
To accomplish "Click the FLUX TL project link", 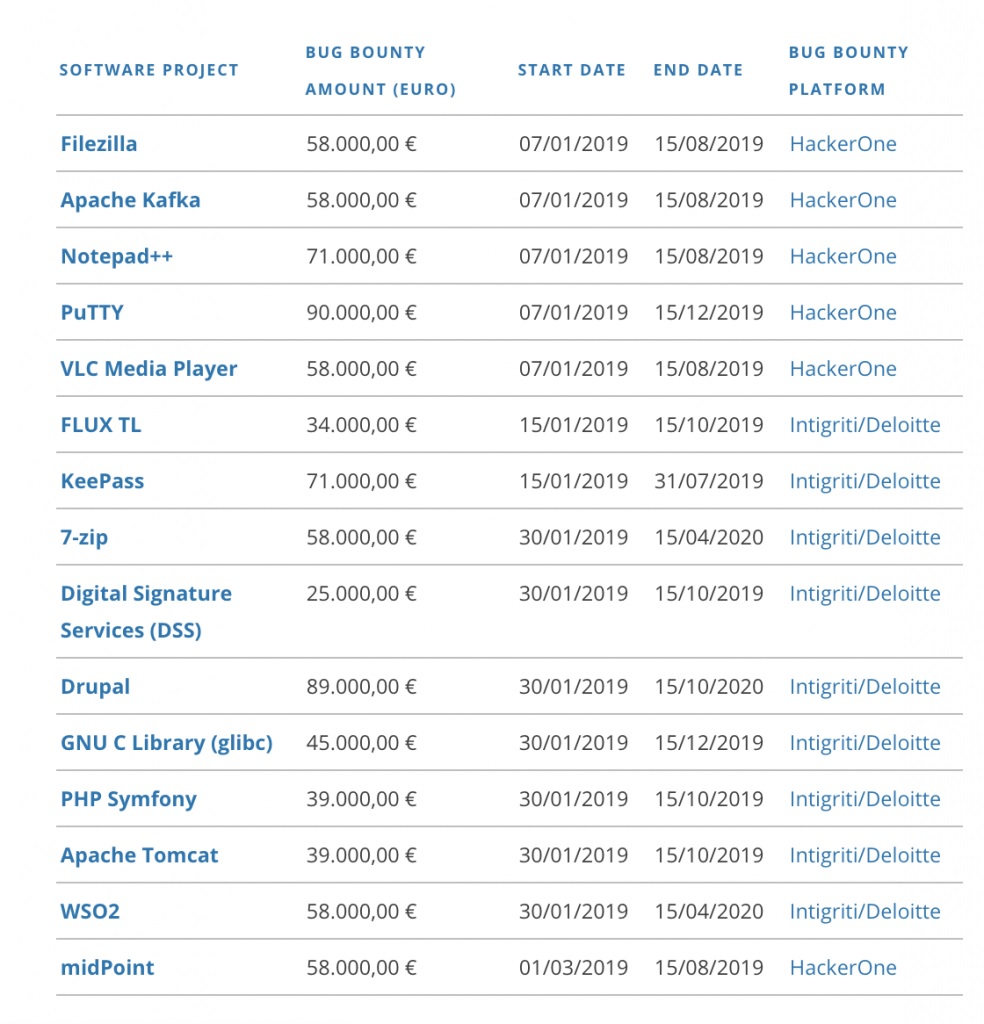I will click(x=101, y=425).
